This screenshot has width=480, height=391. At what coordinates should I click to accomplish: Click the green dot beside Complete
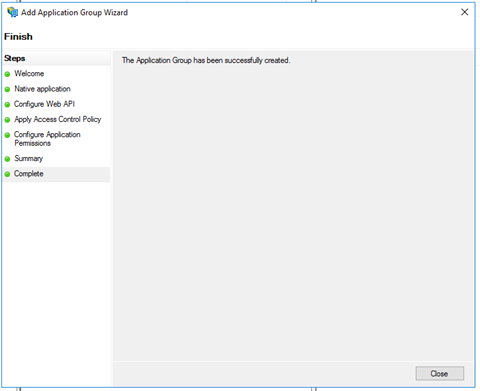pos(7,174)
